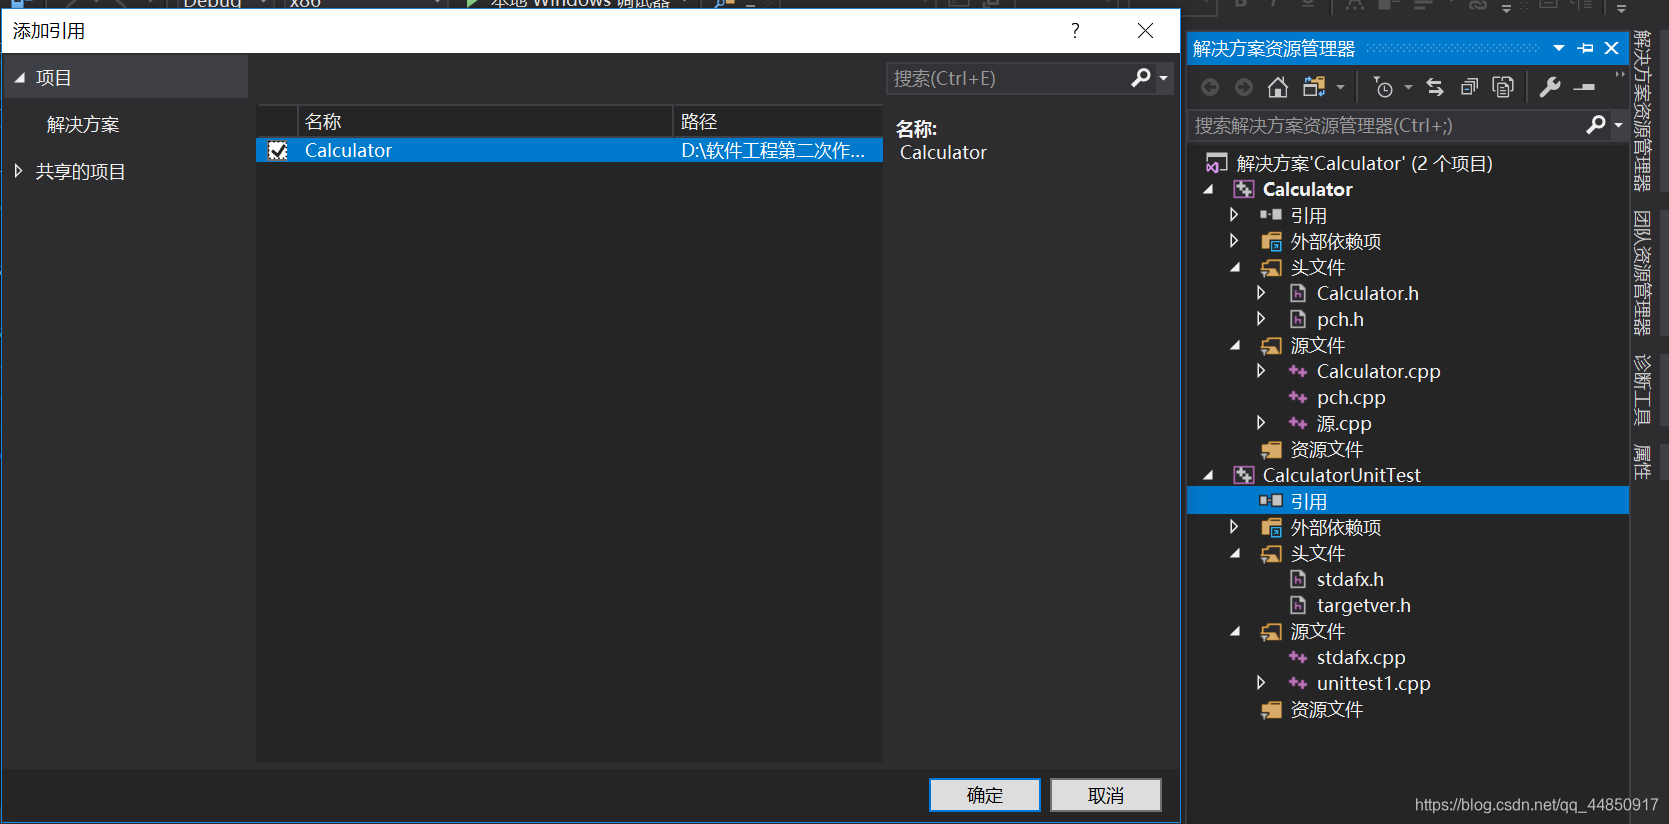Click the Show All Files icon
1669x824 pixels.
coord(1503,88)
